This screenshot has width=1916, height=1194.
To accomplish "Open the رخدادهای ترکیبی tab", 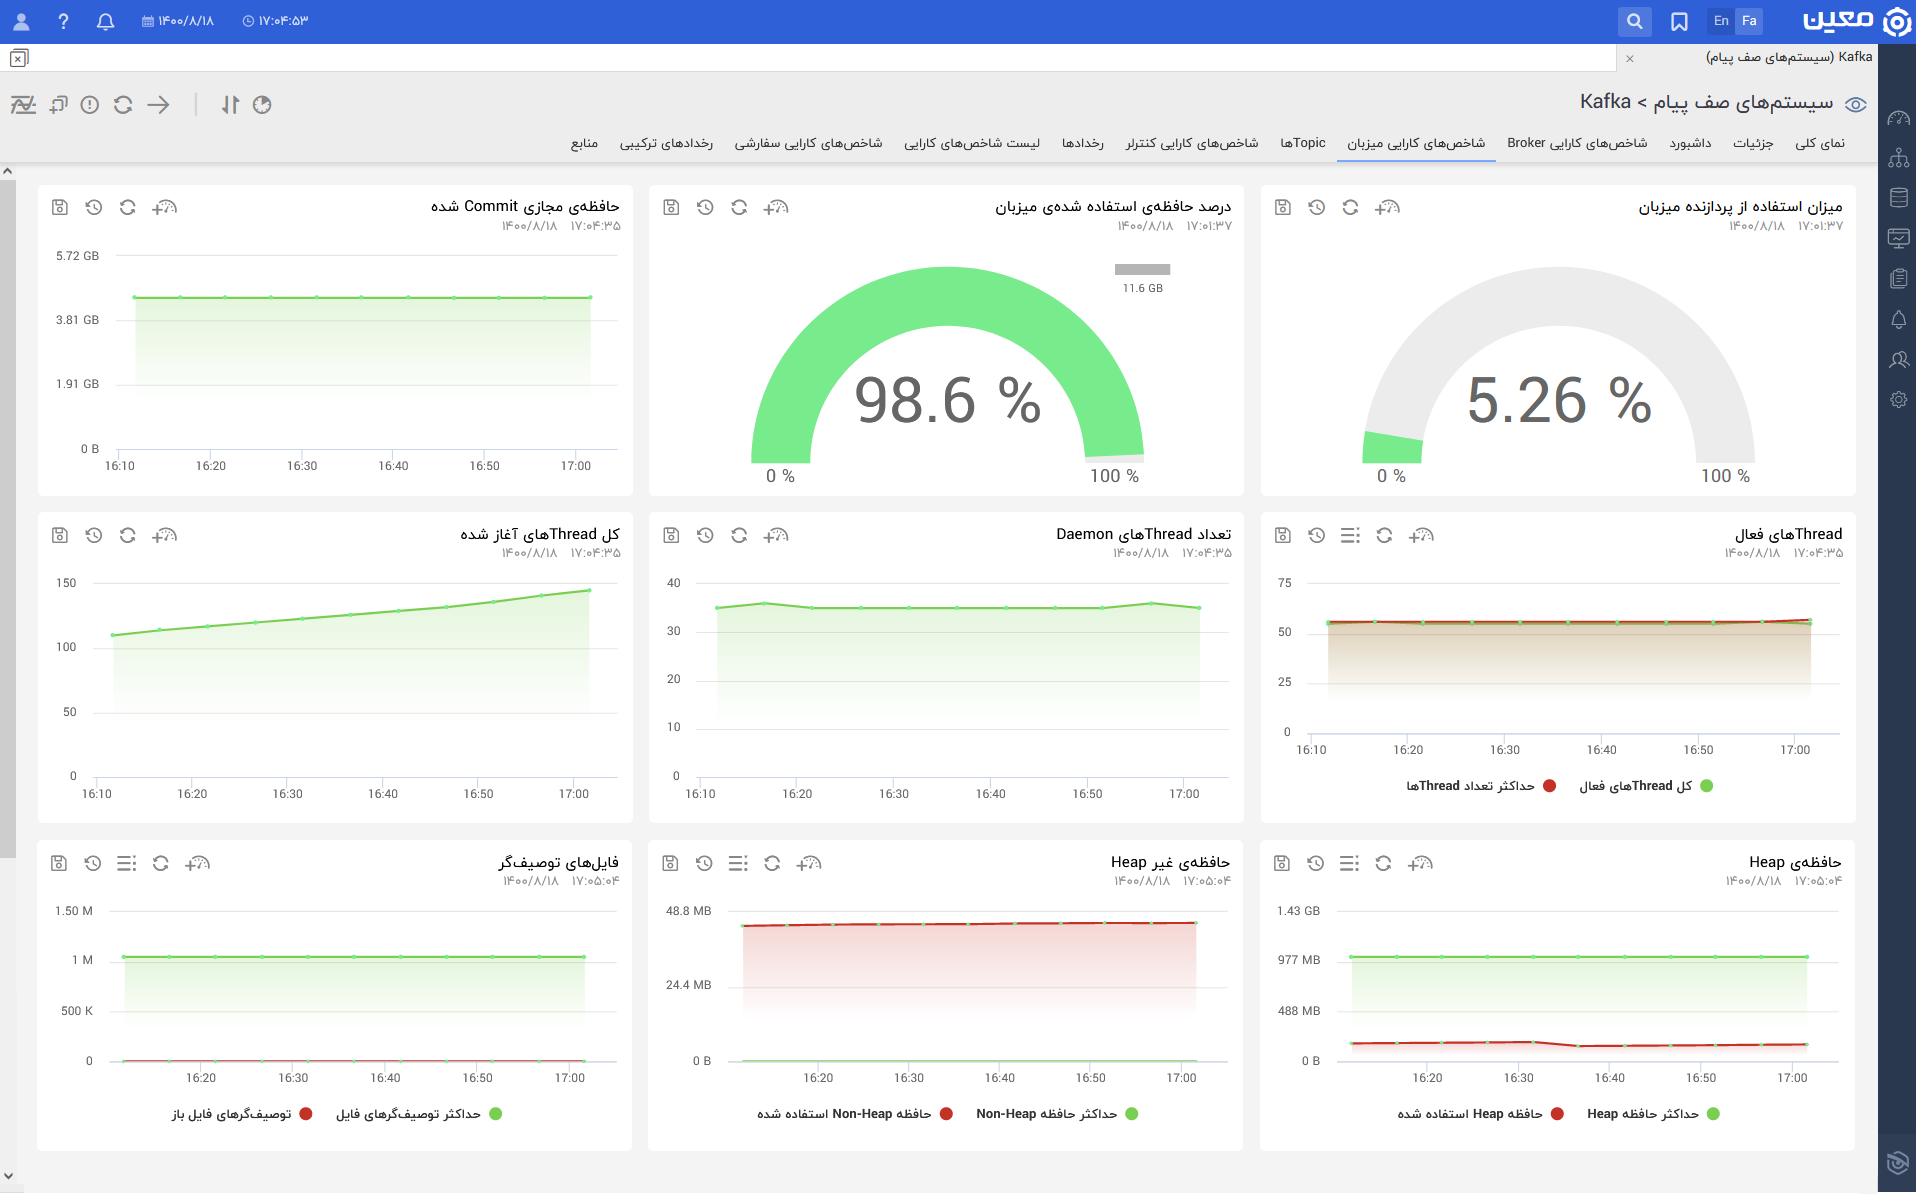I will coord(666,143).
